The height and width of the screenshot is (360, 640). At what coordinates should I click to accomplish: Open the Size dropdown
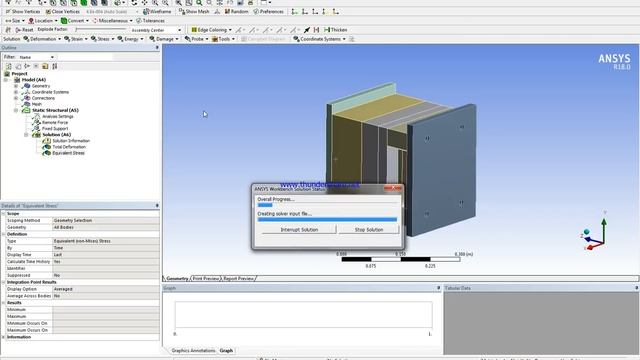pos(14,21)
